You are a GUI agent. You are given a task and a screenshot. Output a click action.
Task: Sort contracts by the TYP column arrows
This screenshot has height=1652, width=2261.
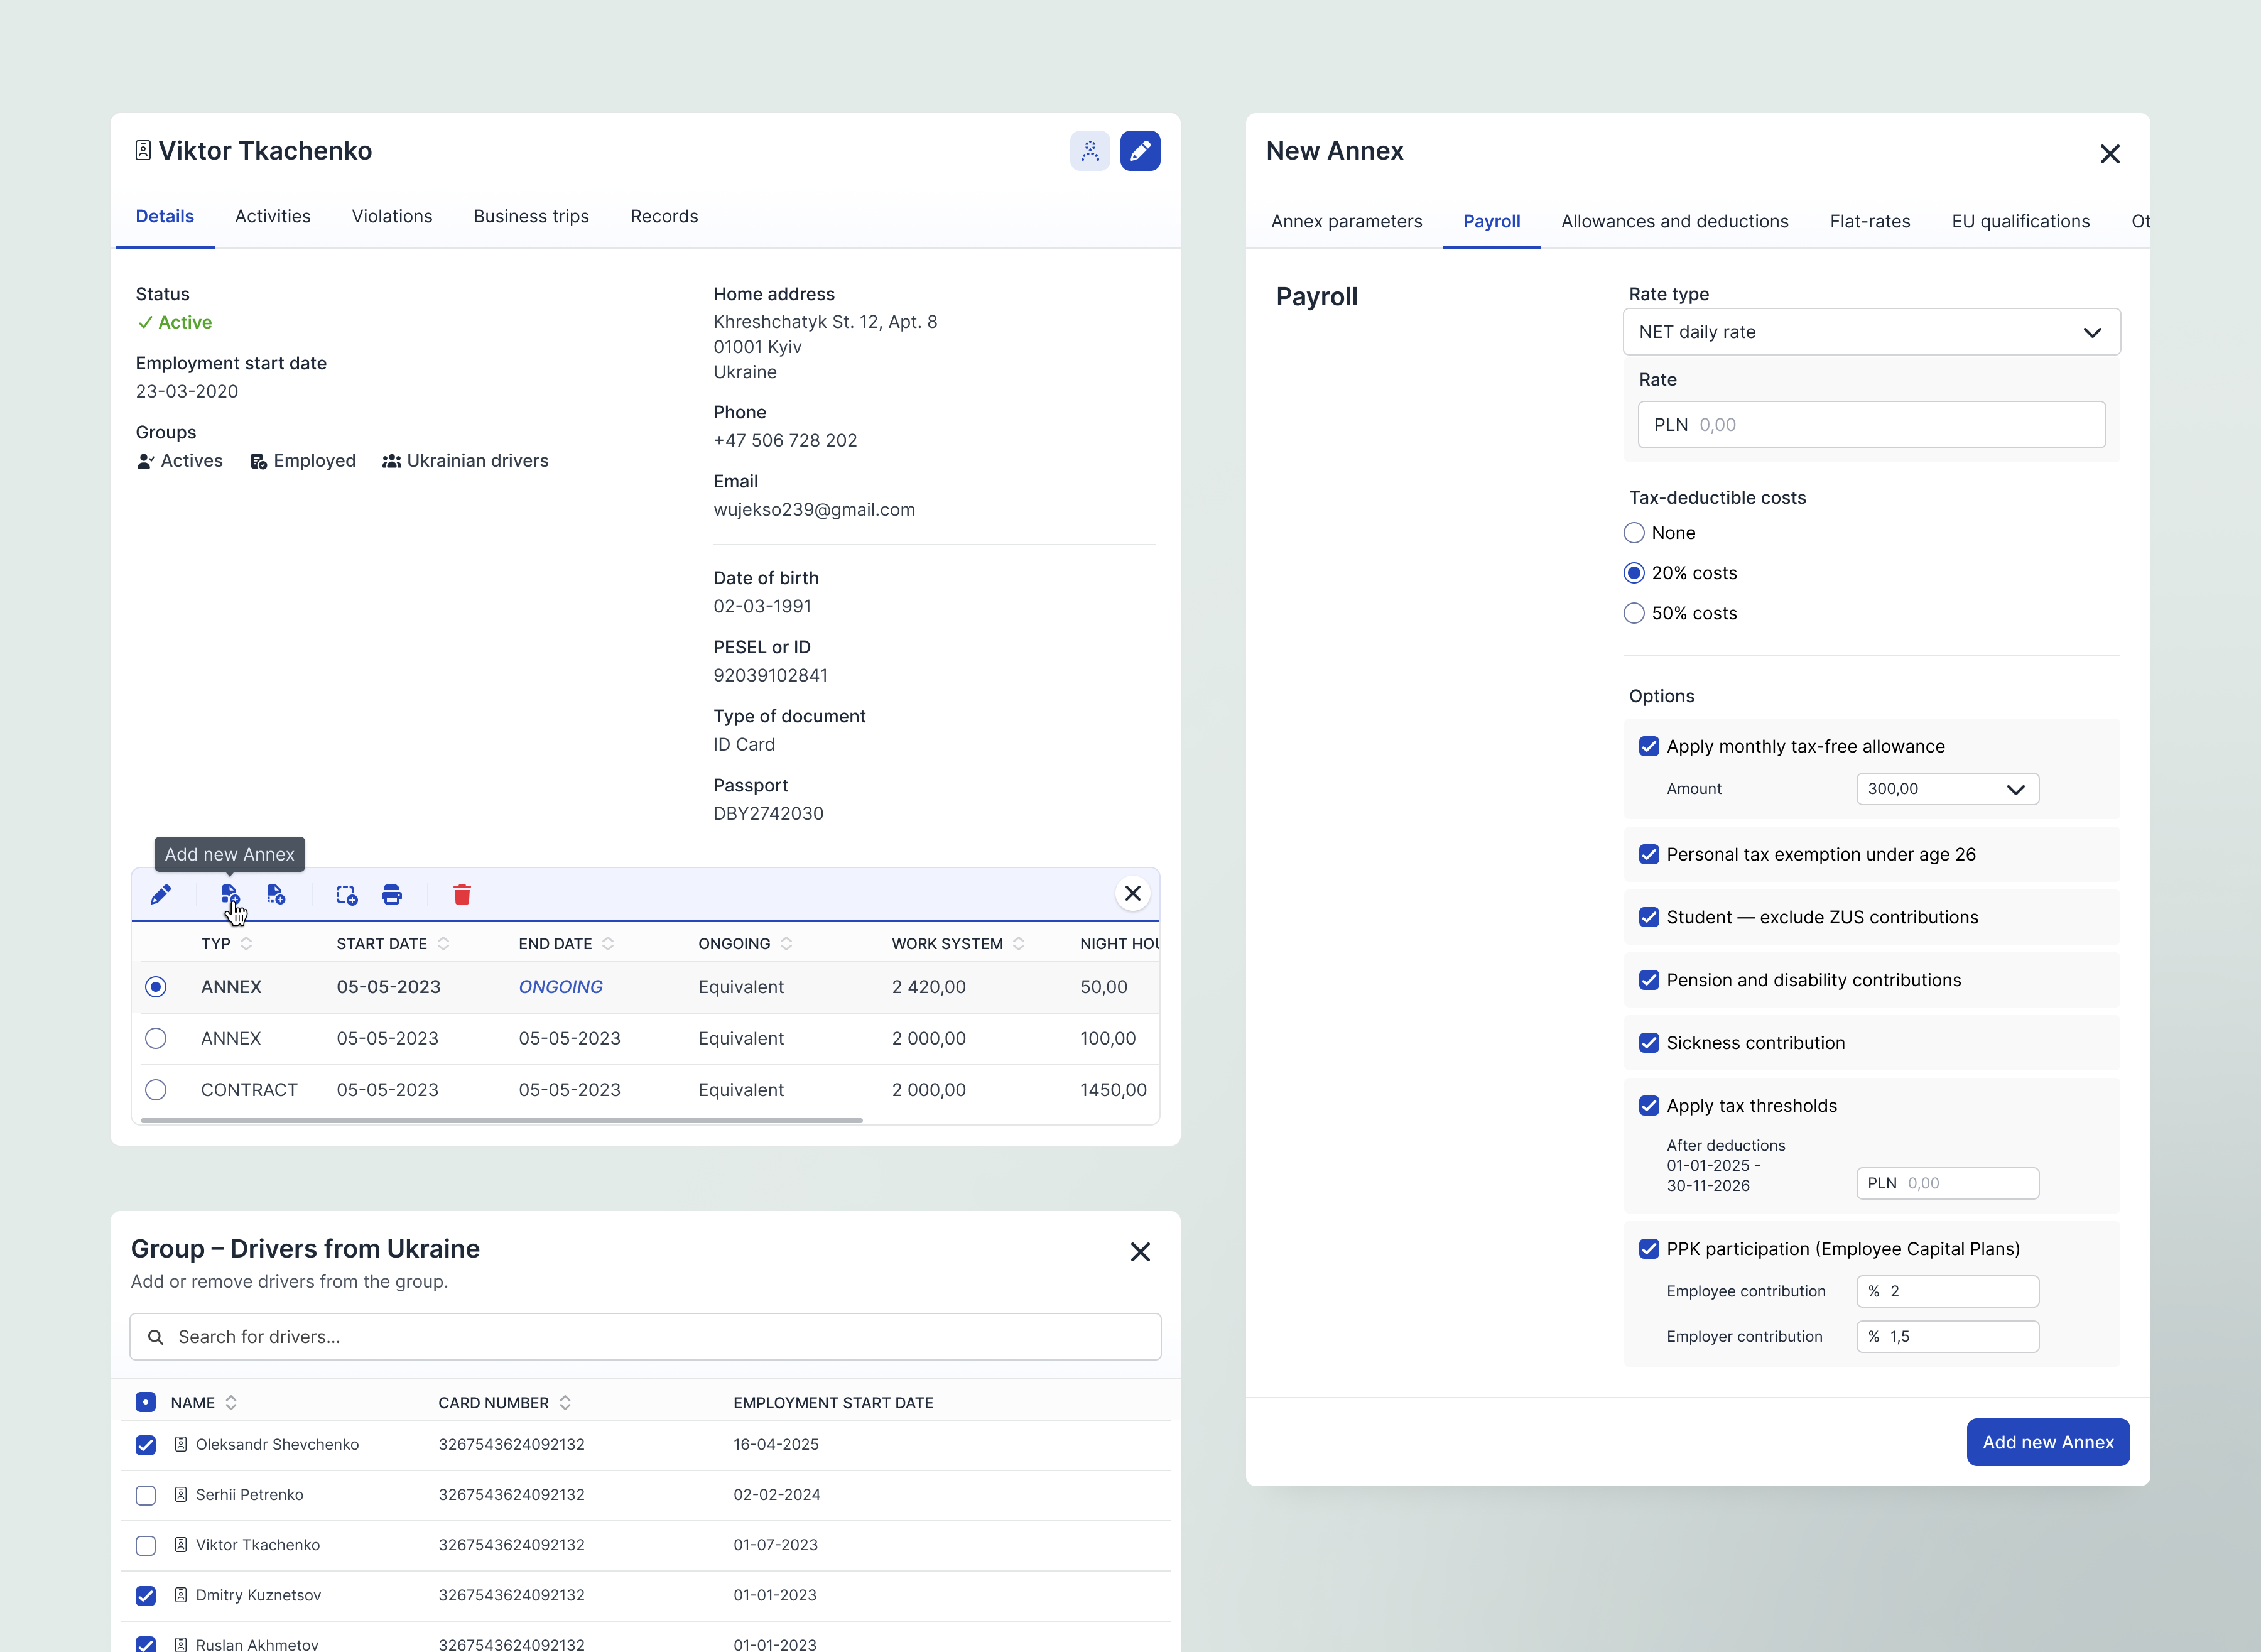point(246,944)
